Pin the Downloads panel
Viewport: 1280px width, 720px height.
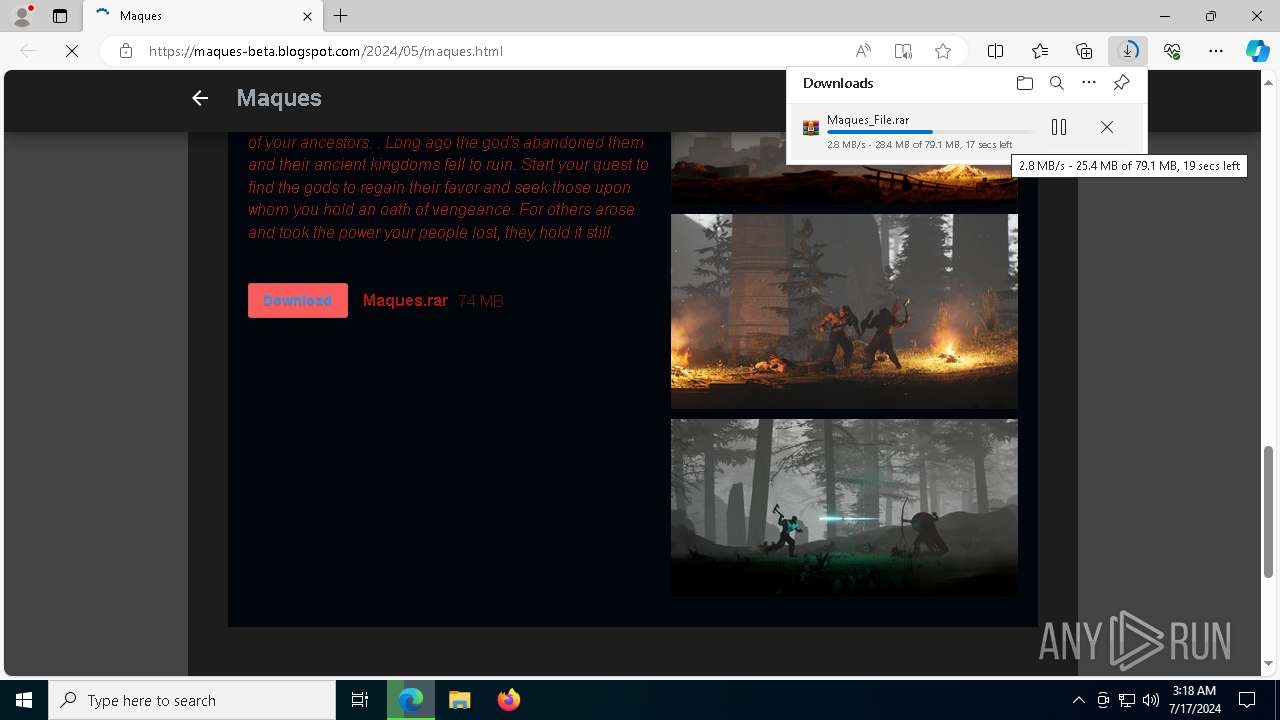[1121, 83]
